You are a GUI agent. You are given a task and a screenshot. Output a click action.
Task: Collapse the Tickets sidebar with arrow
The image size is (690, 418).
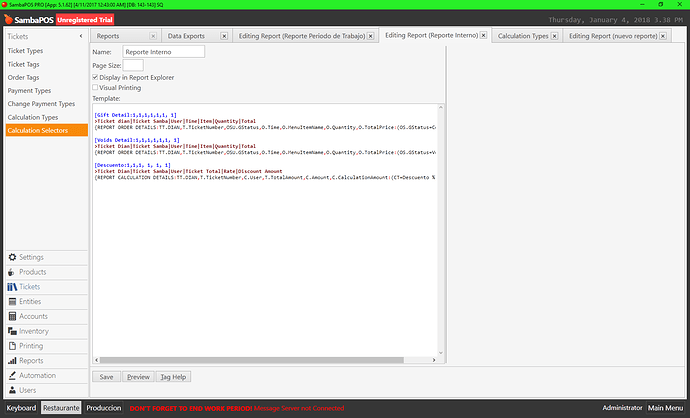(x=81, y=36)
